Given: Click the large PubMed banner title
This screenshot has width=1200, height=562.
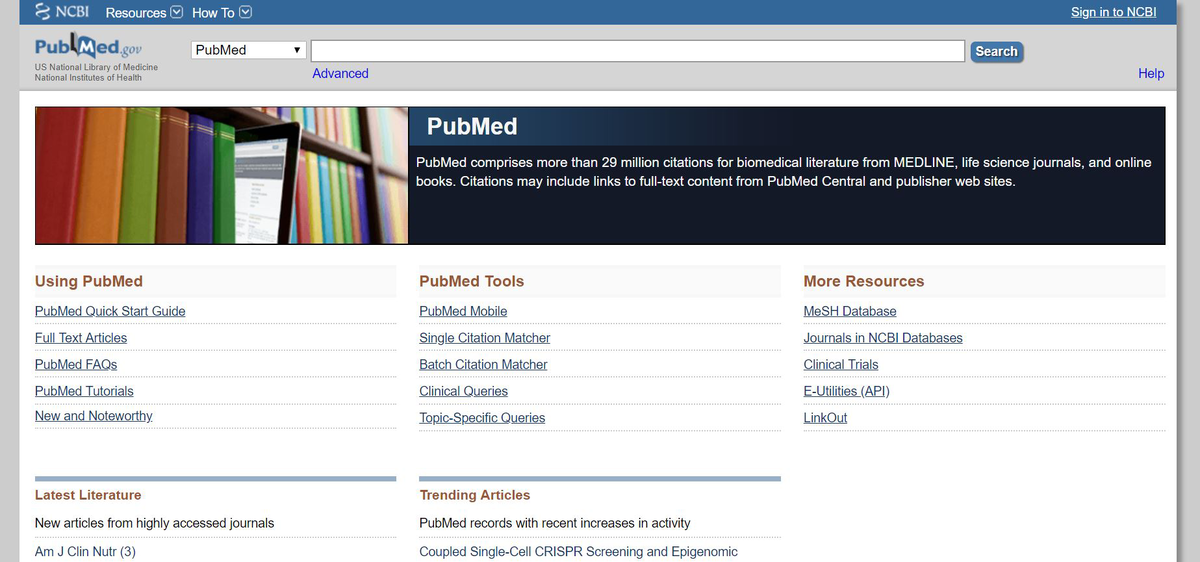Looking at the screenshot, I should tap(472, 126).
